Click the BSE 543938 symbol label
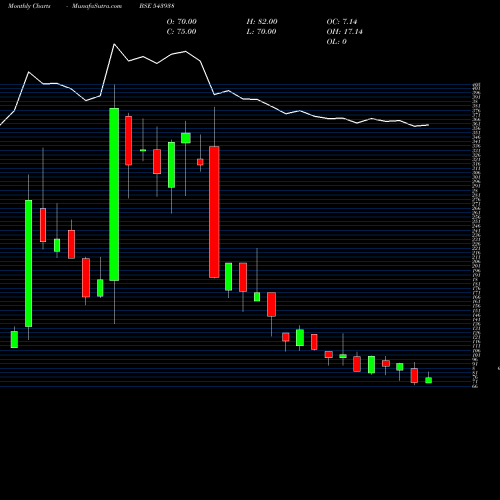This screenshot has width=500, height=500. click(157, 6)
